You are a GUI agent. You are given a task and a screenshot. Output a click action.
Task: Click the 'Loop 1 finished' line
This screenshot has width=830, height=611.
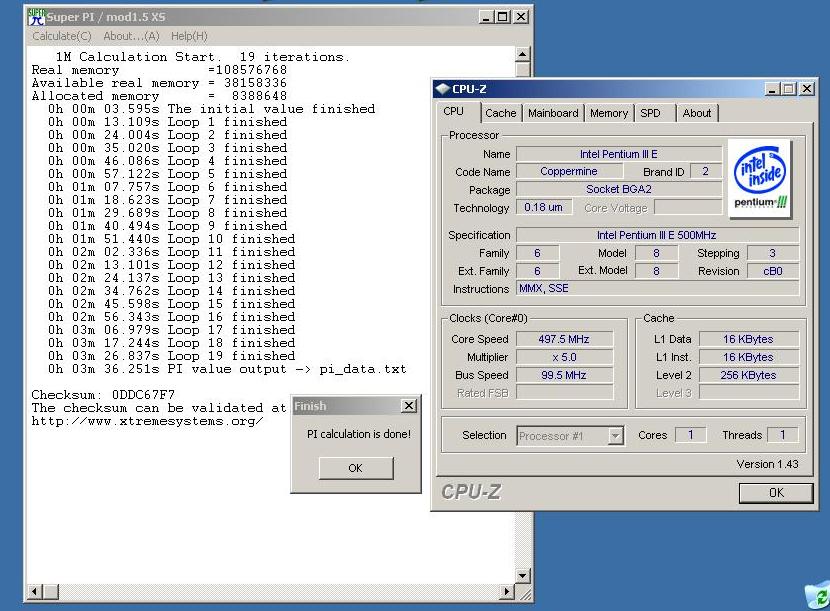click(168, 122)
